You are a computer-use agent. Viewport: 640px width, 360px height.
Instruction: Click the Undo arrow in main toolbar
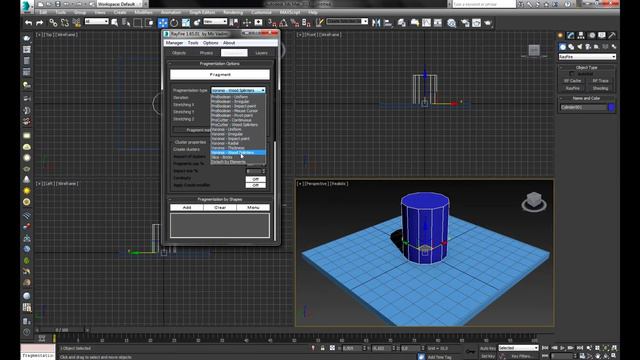[28, 23]
